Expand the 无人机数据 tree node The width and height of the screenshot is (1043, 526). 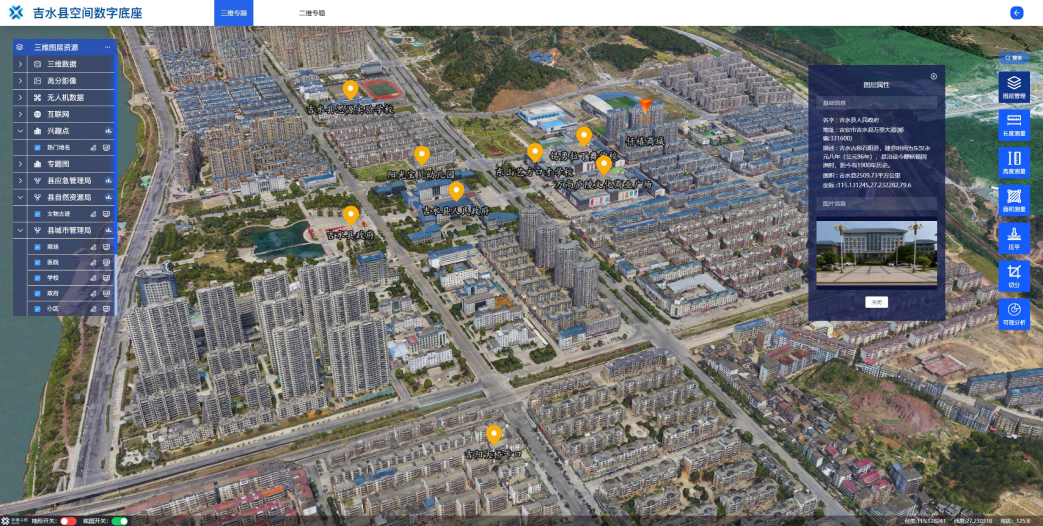[21, 97]
